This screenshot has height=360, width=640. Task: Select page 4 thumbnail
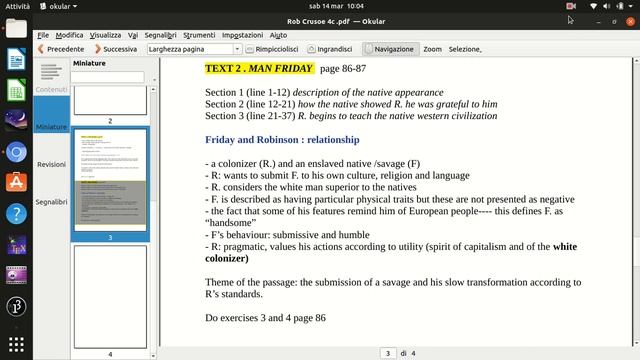[x=110, y=297]
